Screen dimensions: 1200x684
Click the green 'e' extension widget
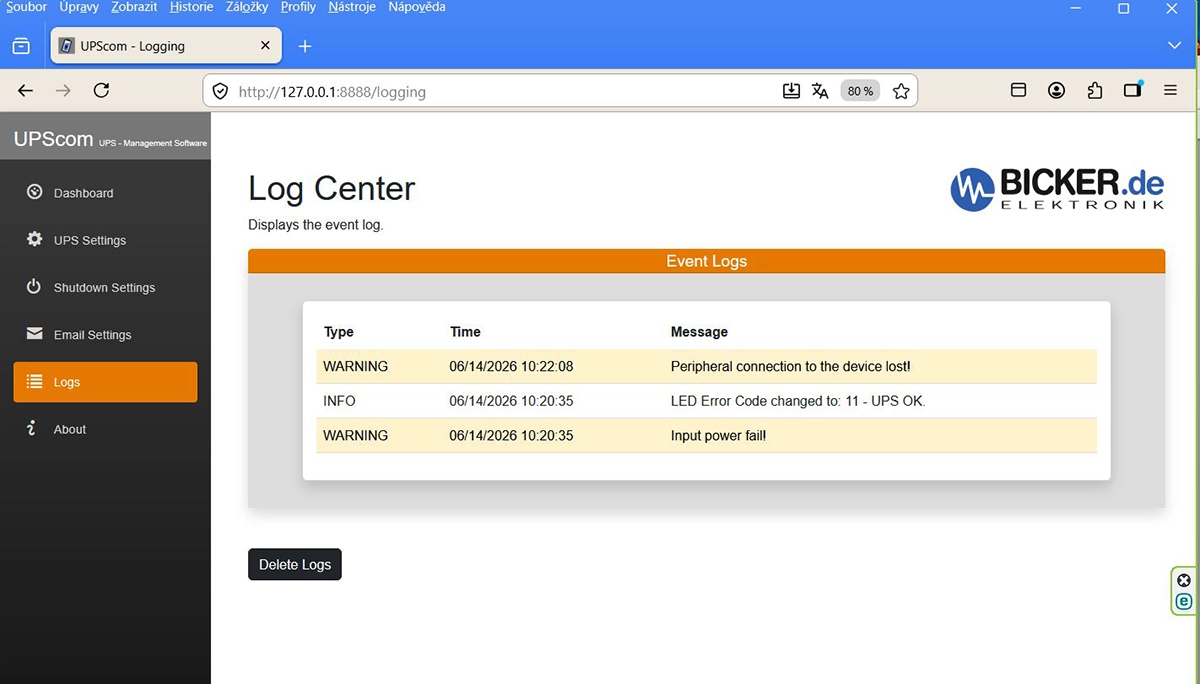coord(1184,601)
